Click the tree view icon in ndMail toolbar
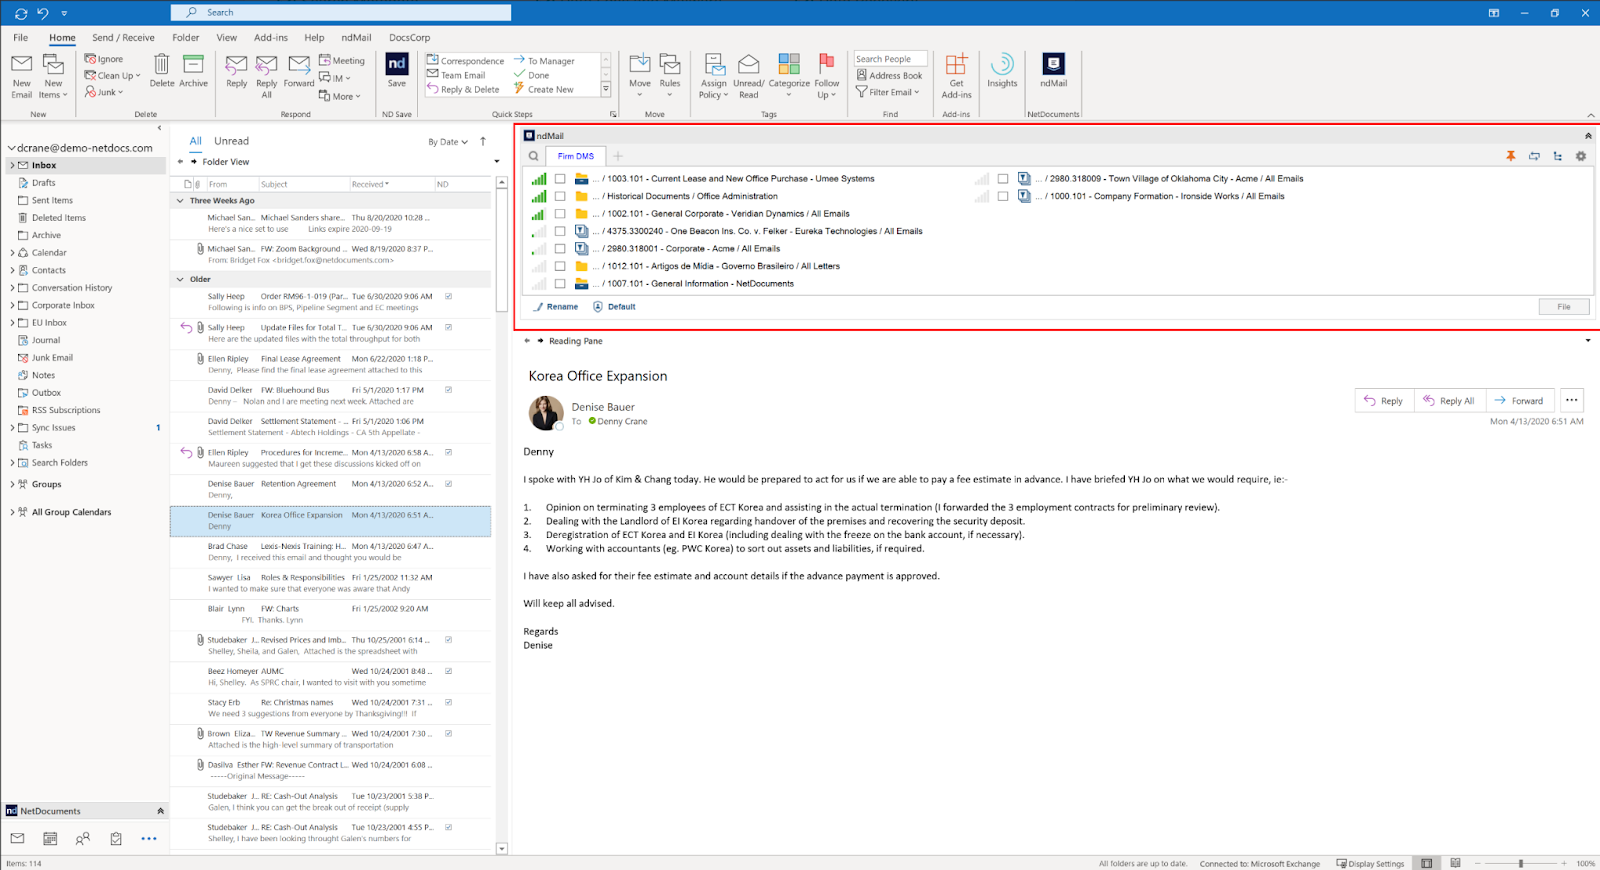Image resolution: width=1600 pixels, height=870 pixels. click(x=1558, y=156)
